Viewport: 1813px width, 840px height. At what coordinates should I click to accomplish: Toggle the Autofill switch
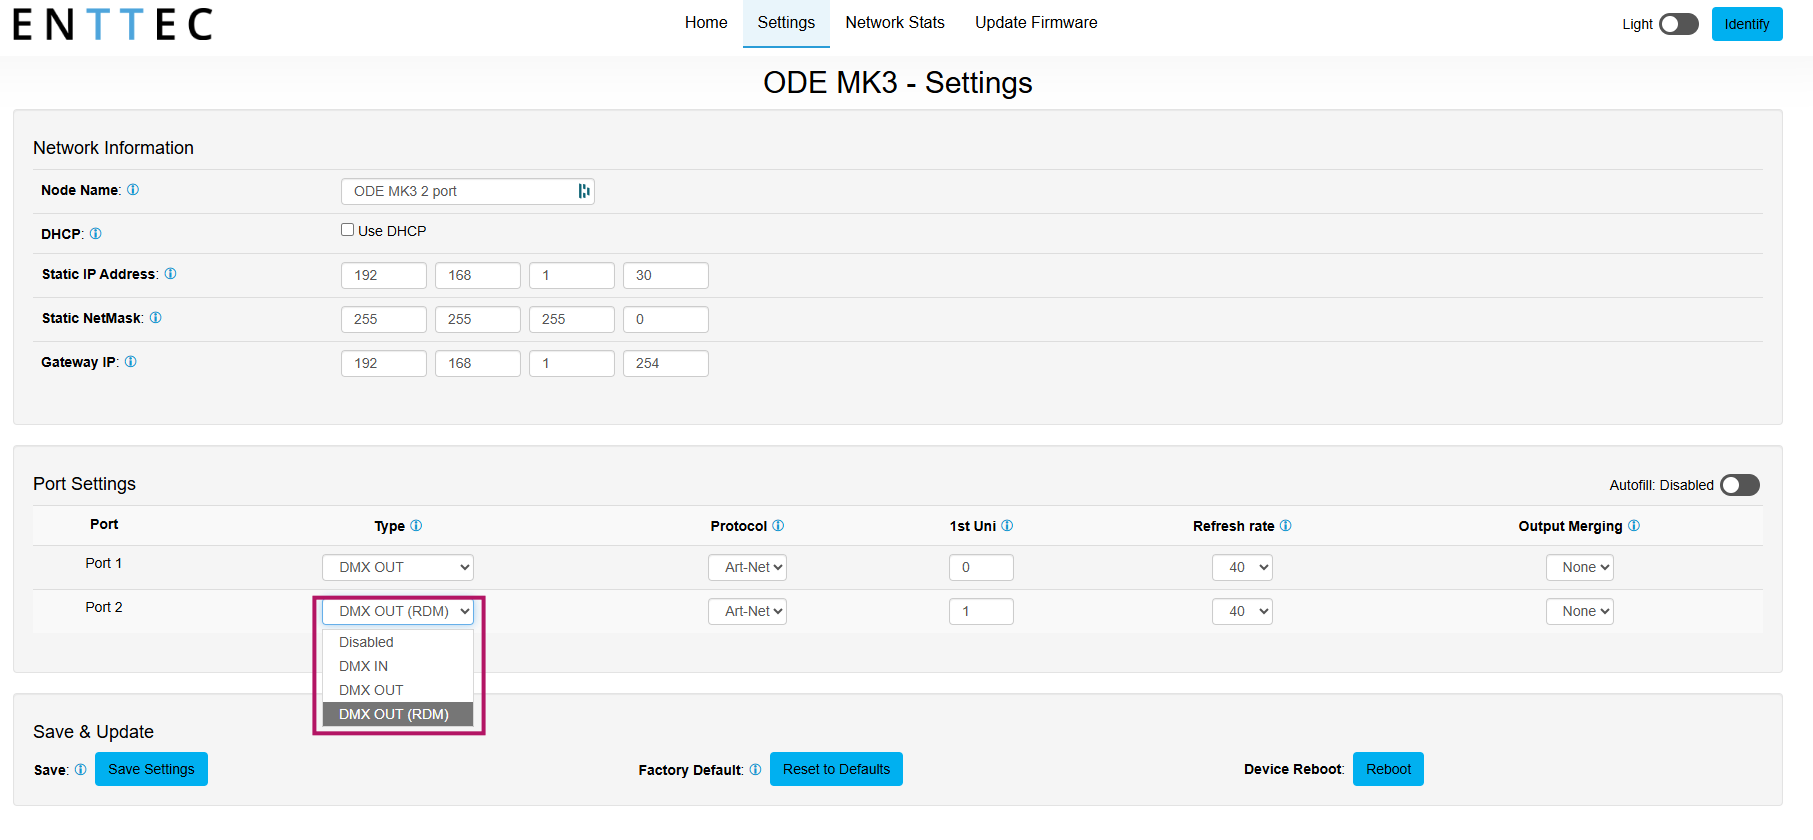pos(1740,485)
